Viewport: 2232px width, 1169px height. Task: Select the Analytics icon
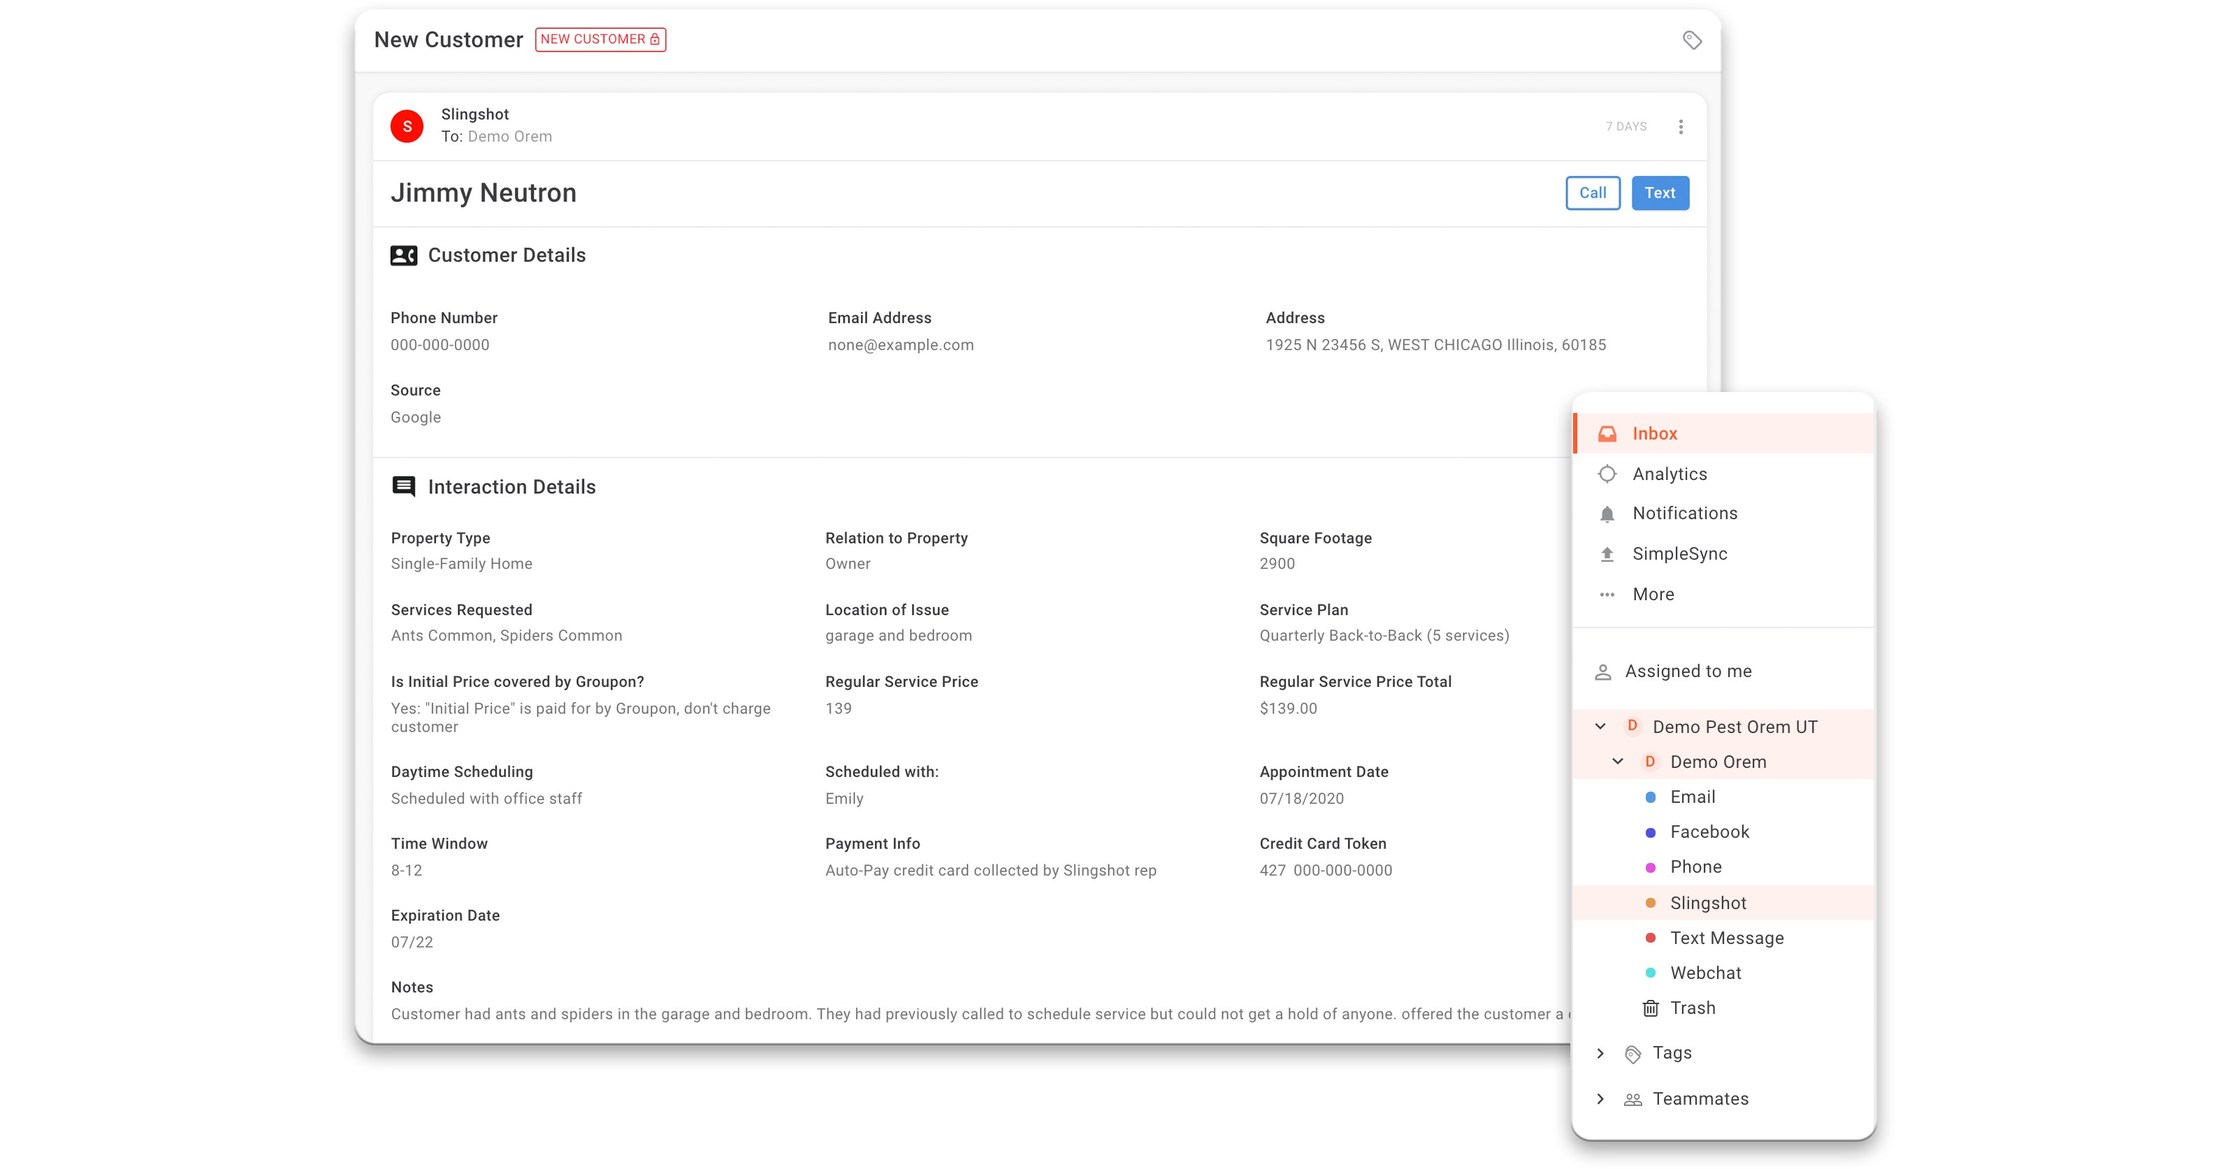pyautogui.click(x=1607, y=473)
